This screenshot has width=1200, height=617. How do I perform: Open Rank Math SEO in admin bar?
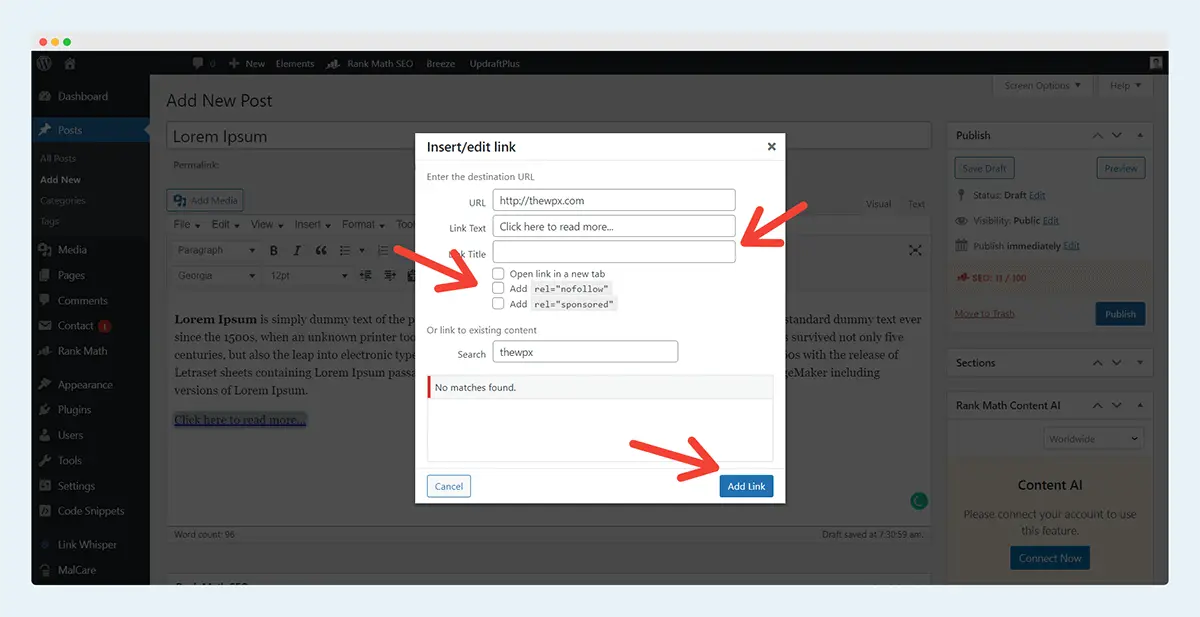coord(371,63)
